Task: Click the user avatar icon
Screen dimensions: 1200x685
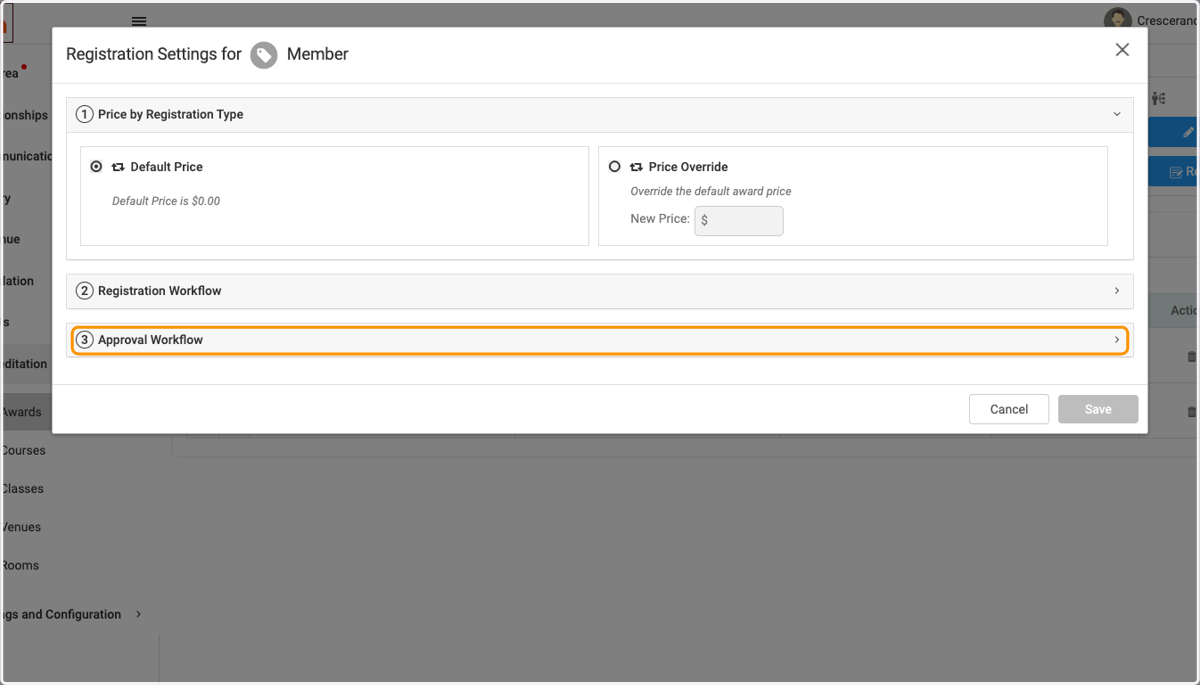Action: click(x=1117, y=20)
